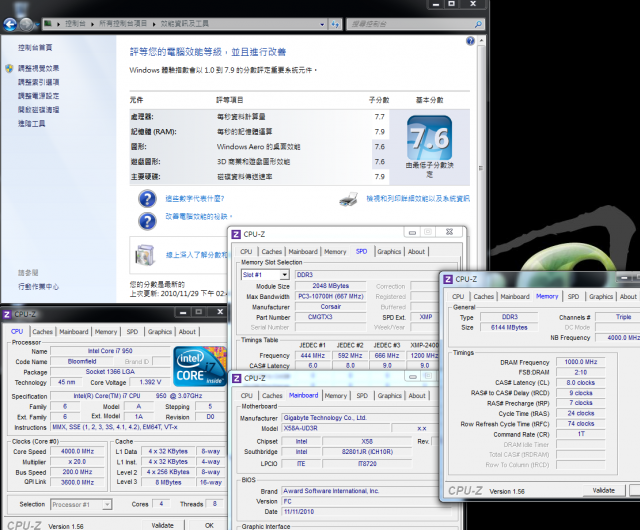
Task: Open the address bar history dropdown arrow
Action: pyautogui.click(x=322, y=24)
